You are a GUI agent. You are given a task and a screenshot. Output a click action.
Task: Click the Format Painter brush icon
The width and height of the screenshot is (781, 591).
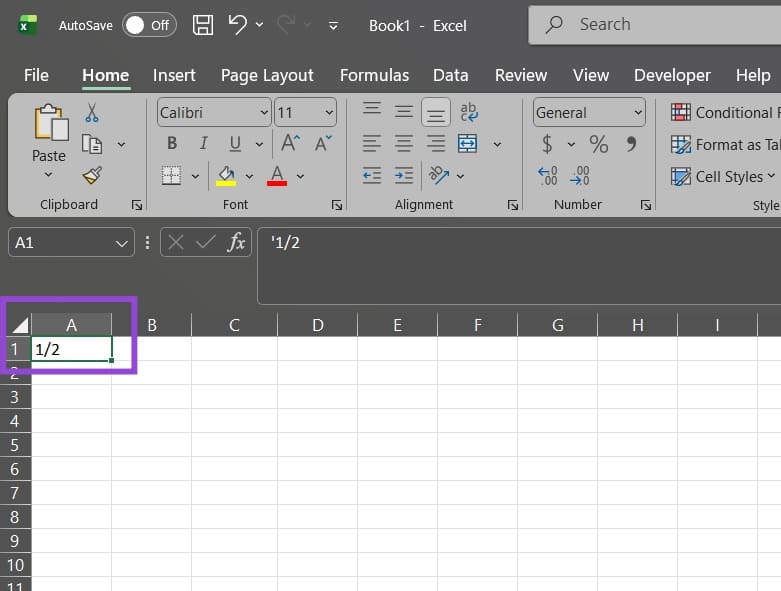coord(92,176)
